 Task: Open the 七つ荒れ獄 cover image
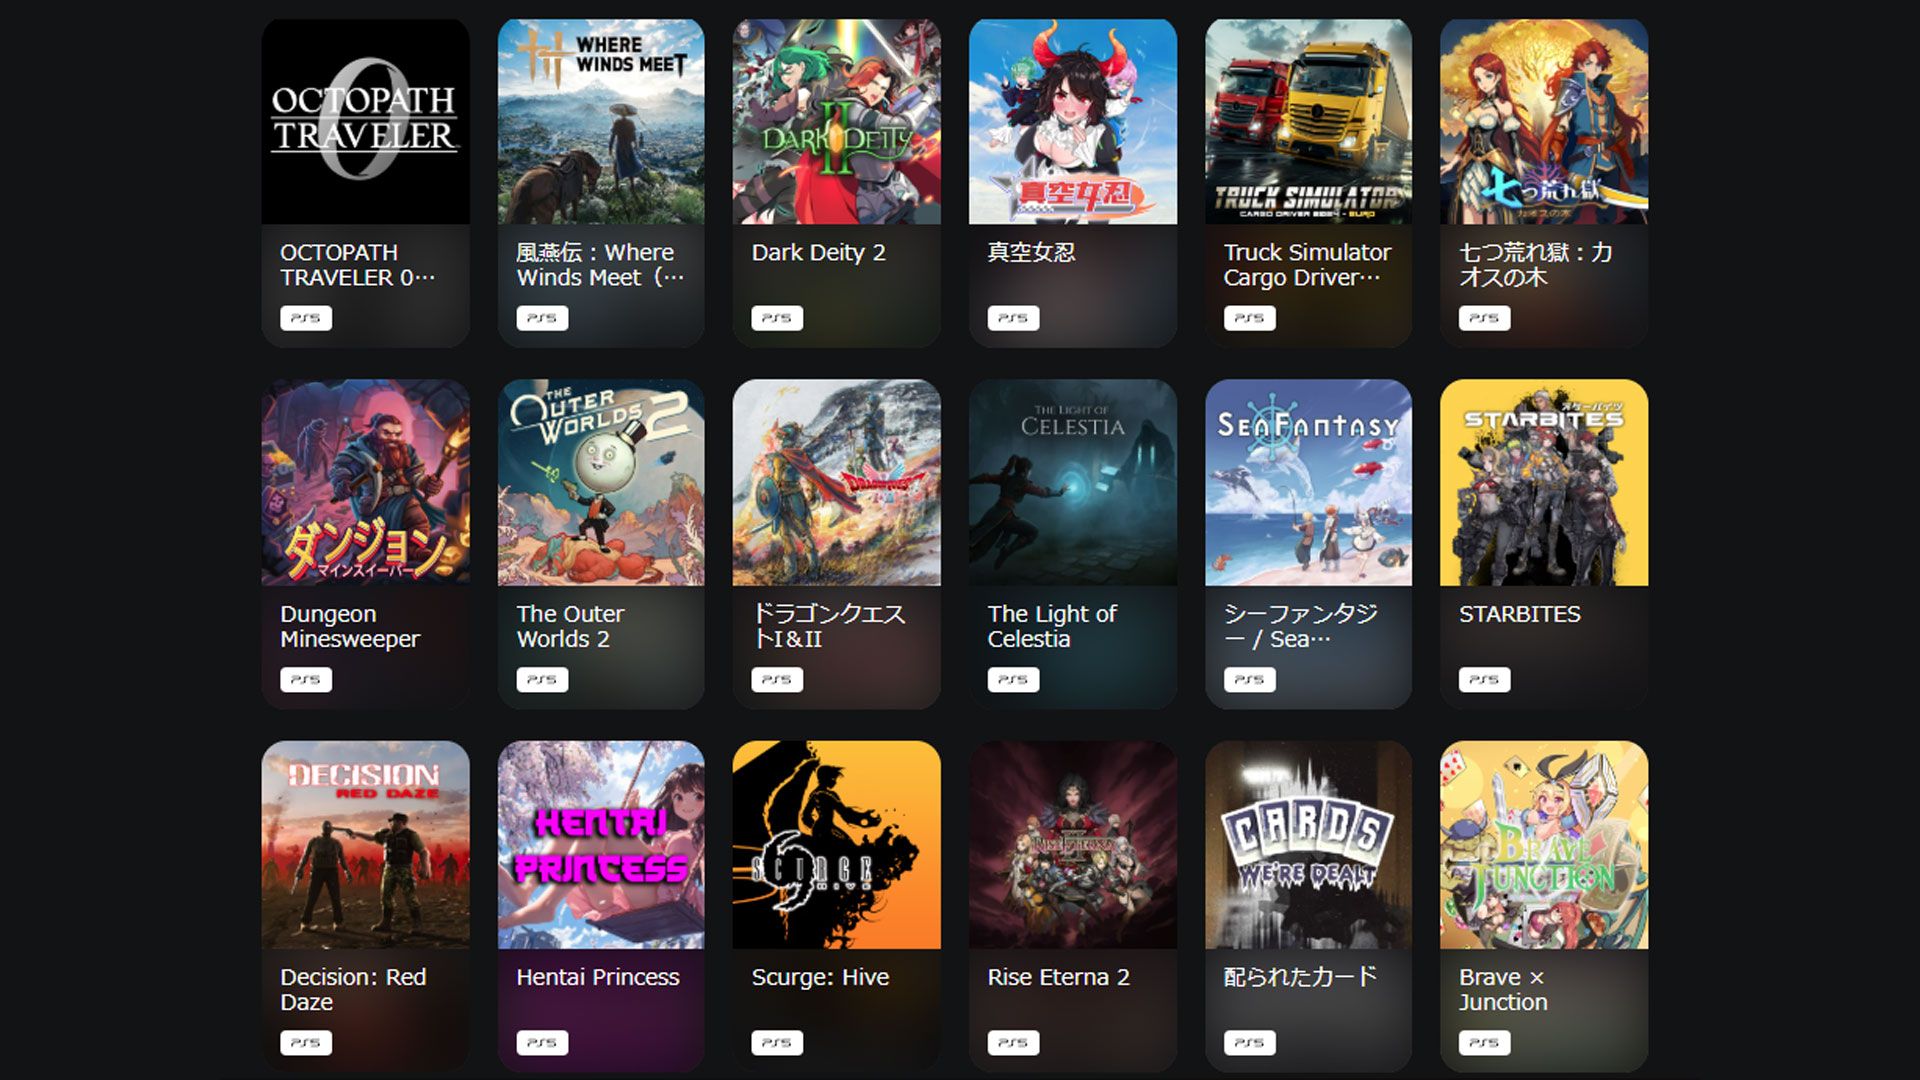point(1544,121)
